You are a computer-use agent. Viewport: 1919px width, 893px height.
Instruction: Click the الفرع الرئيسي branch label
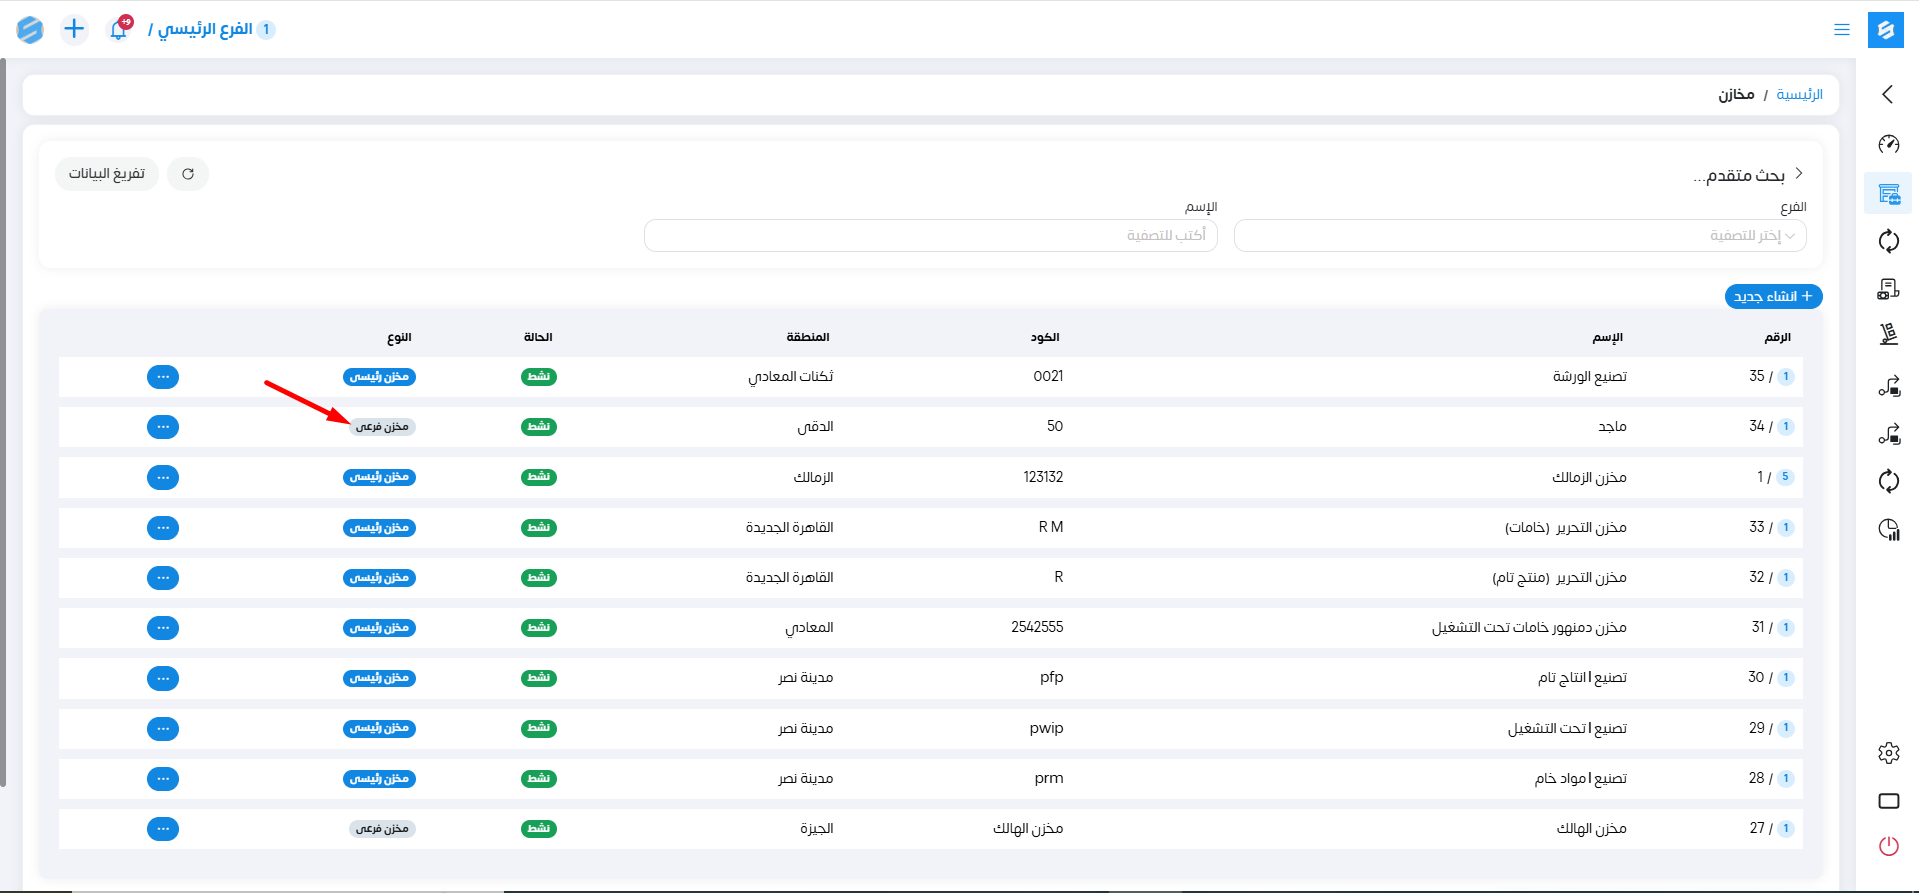pos(206,29)
